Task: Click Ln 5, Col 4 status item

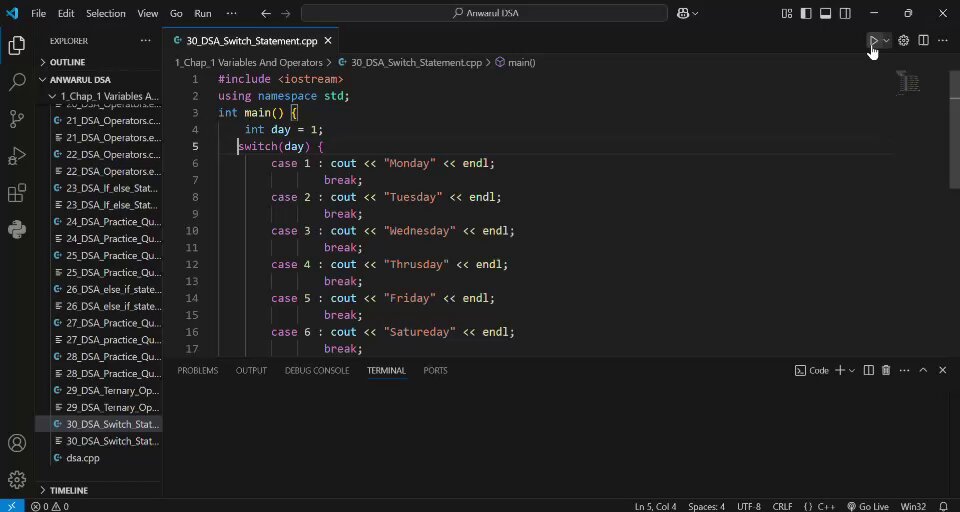Action: pyautogui.click(x=656, y=506)
